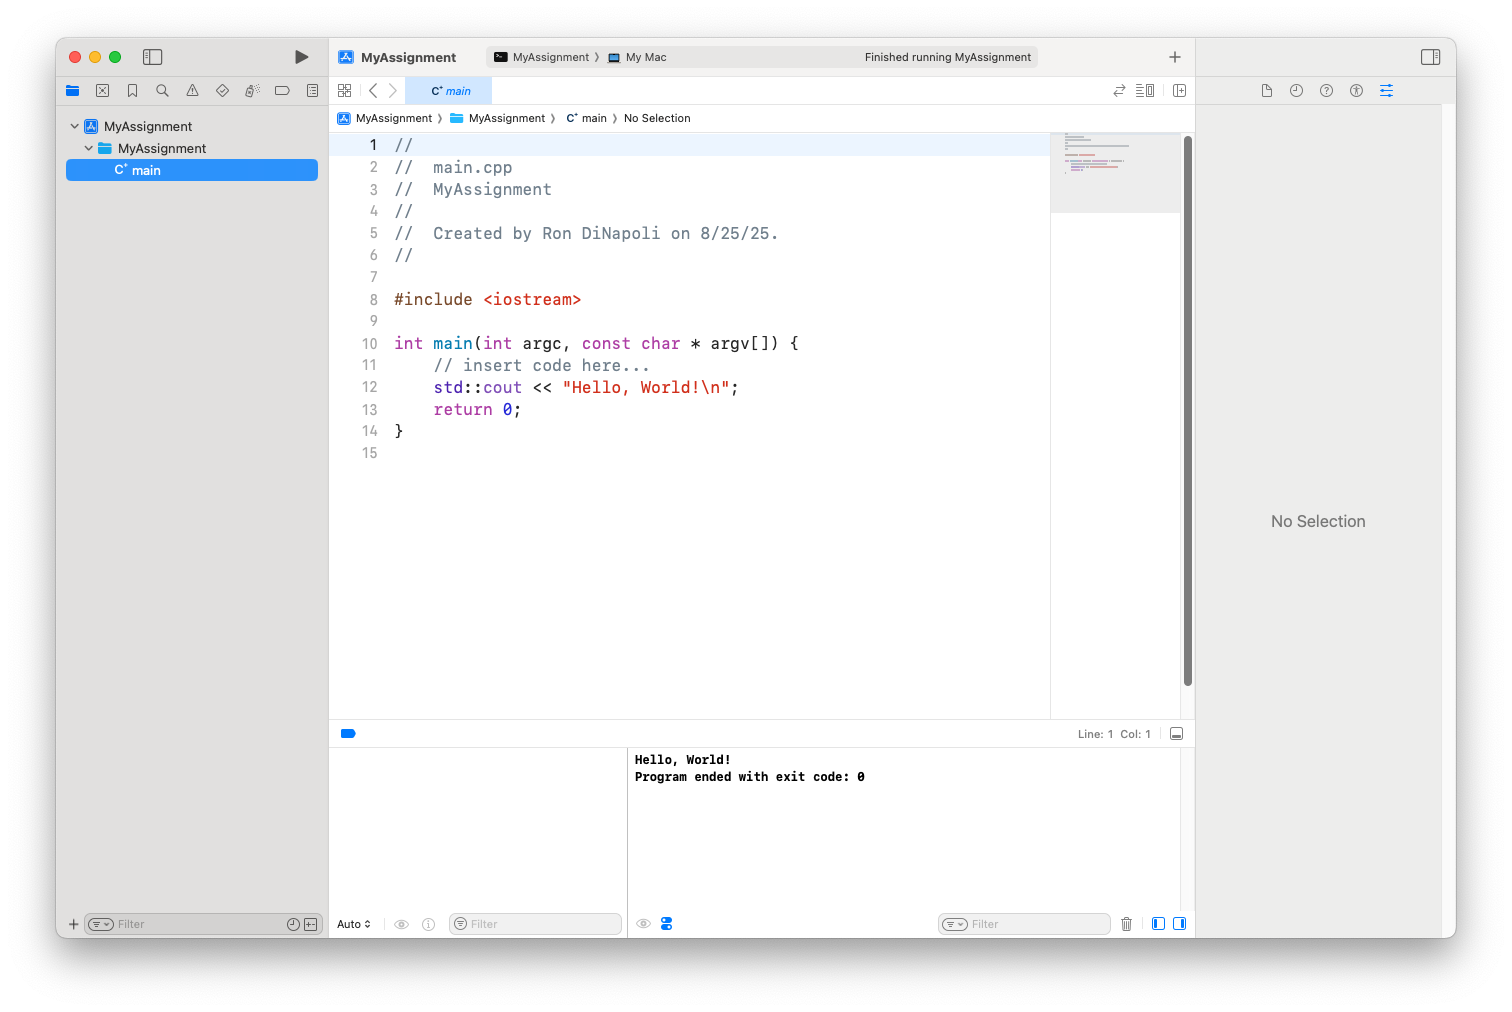Show only source-controlled files filter
The height and width of the screenshot is (1012, 1512).
click(310, 924)
